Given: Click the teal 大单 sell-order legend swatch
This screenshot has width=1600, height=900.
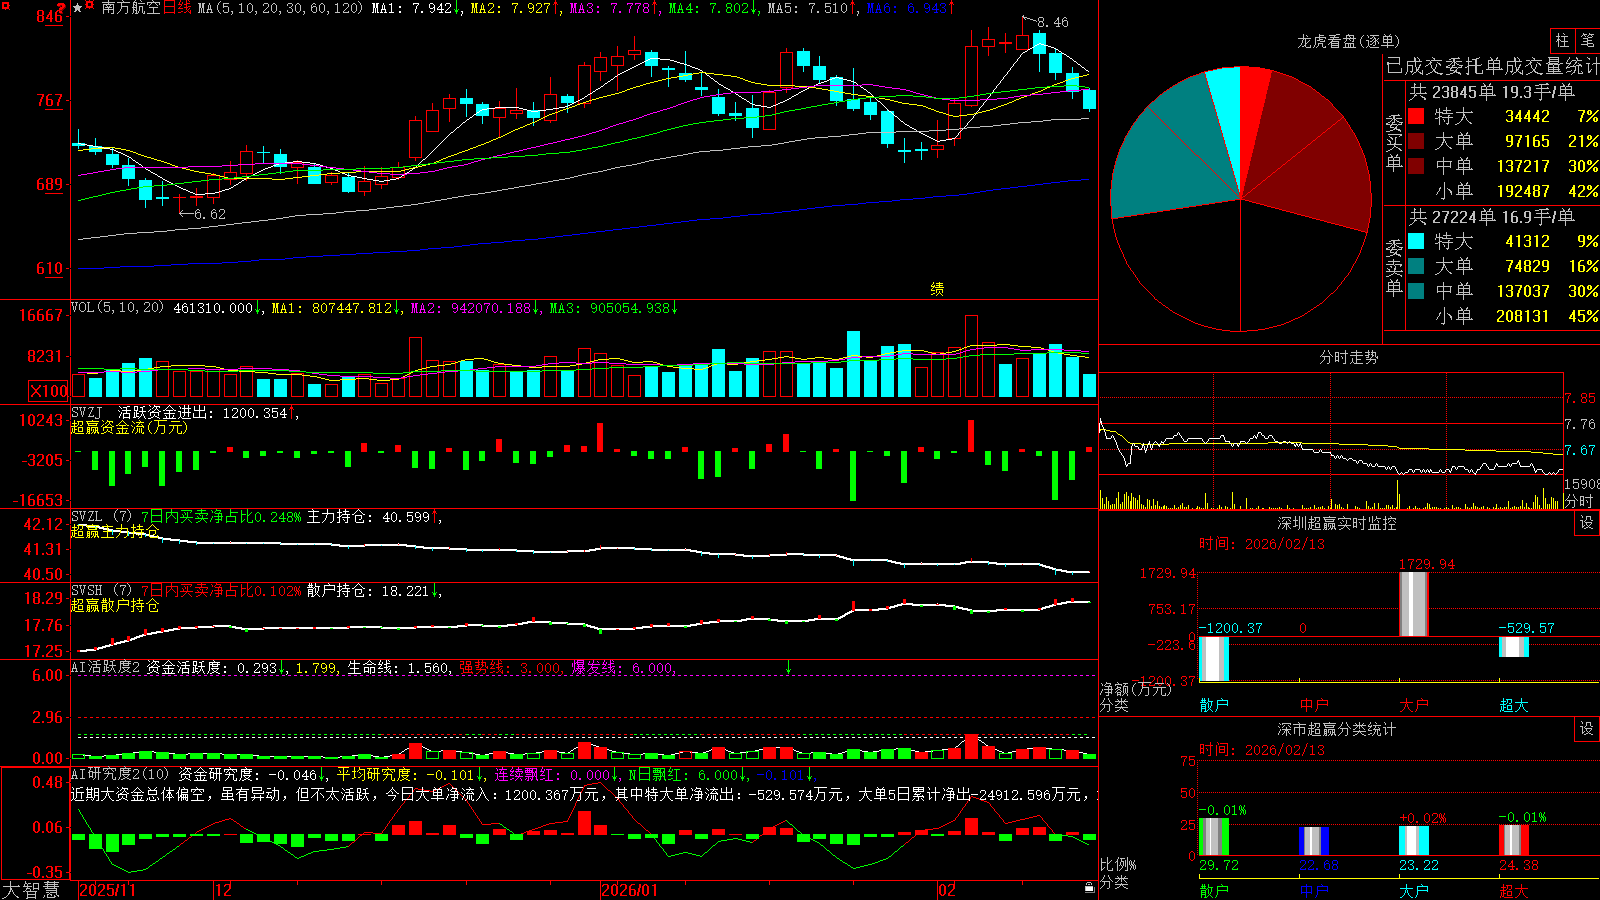Looking at the screenshot, I should (1416, 266).
